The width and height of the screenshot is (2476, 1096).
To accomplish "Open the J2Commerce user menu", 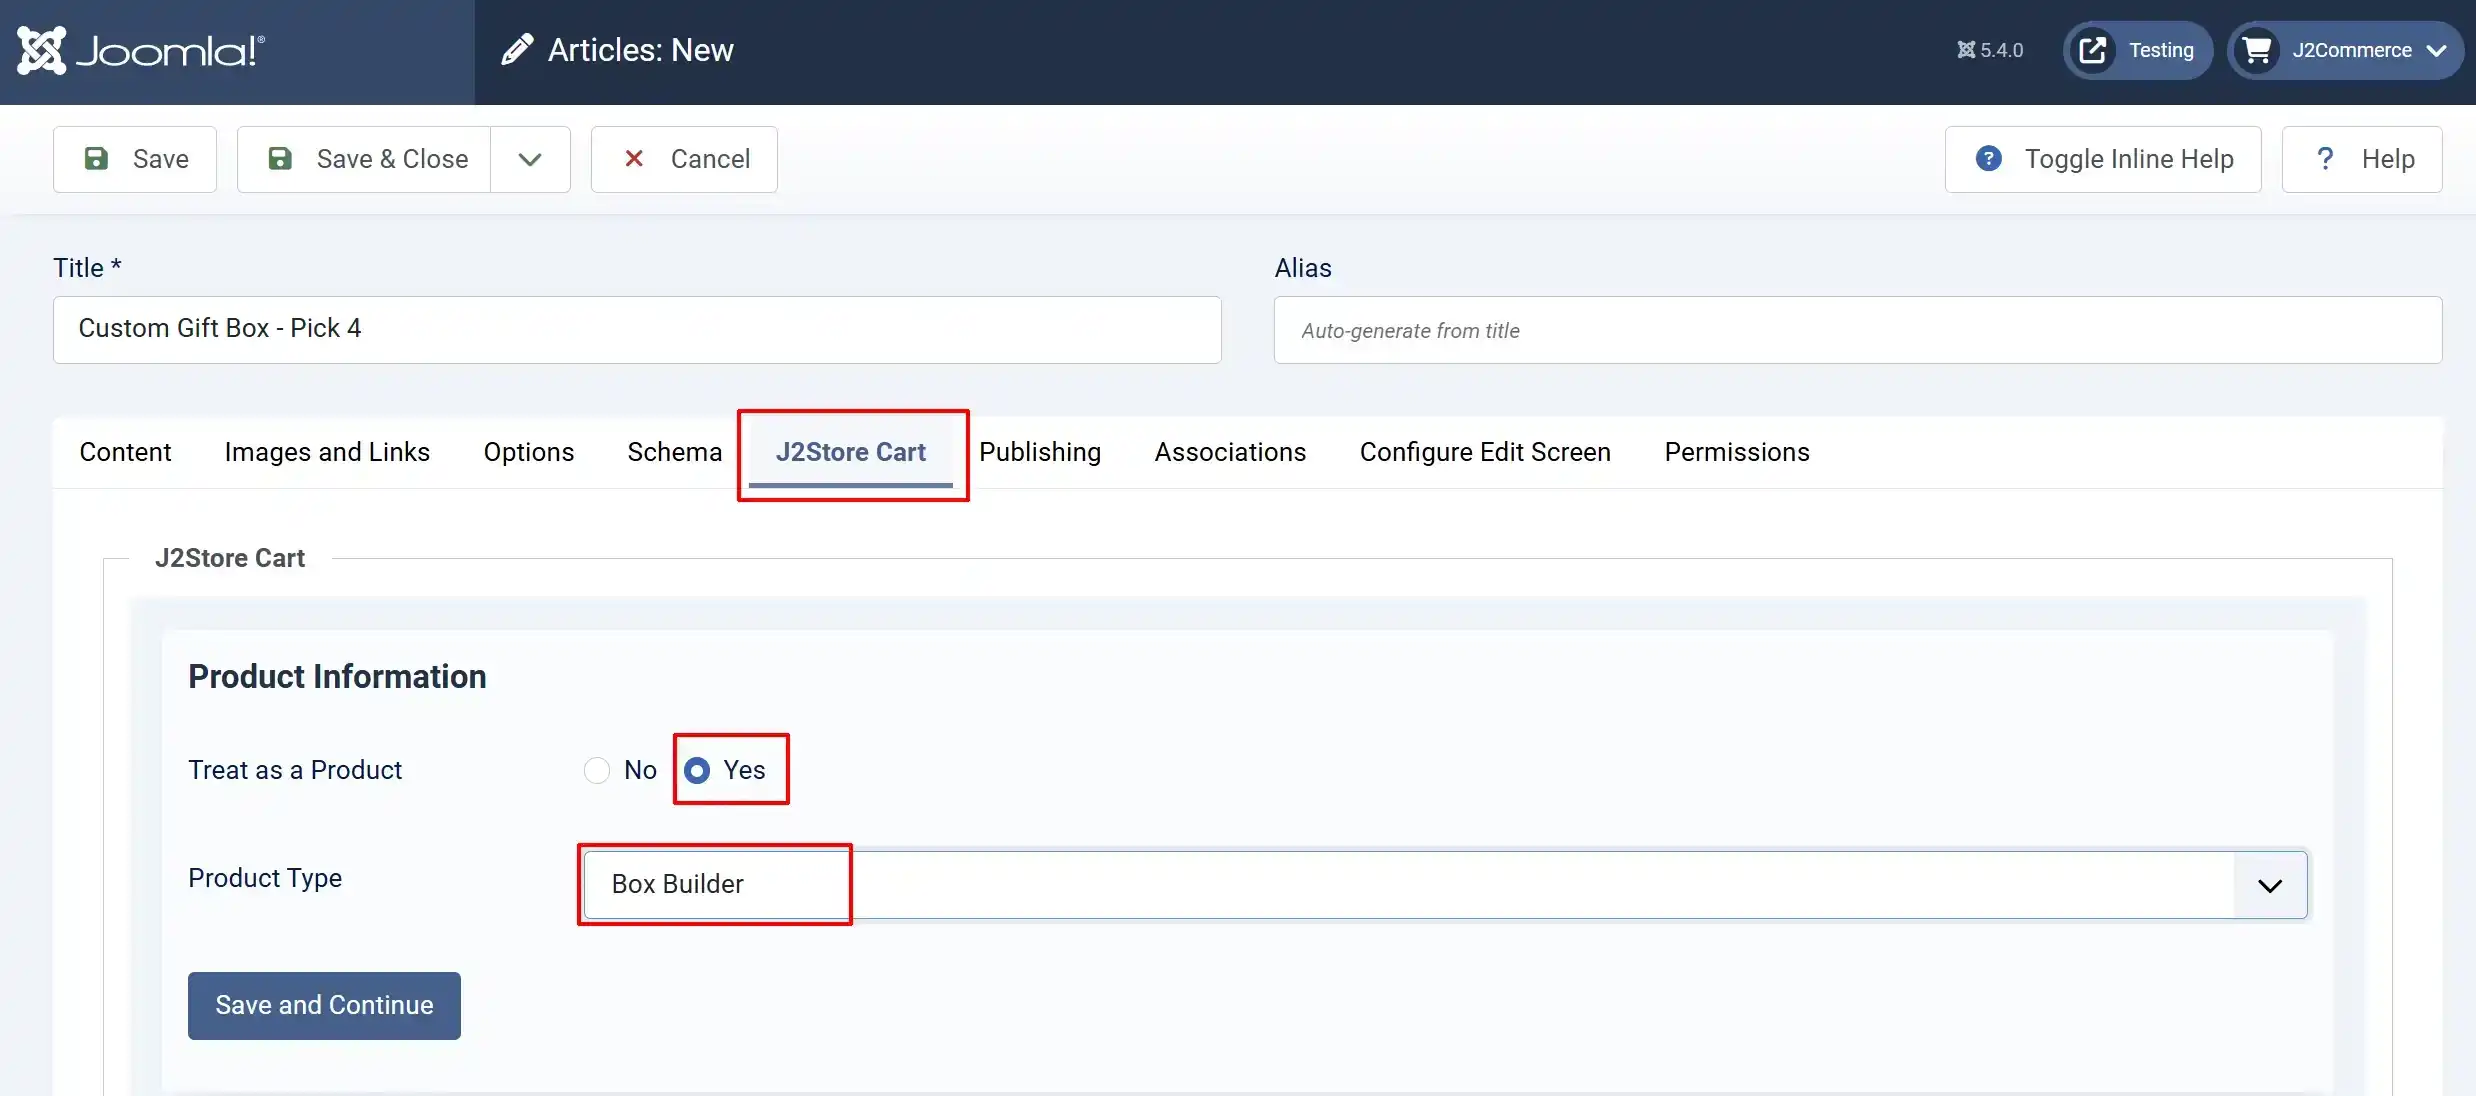I will click(2345, 50).
